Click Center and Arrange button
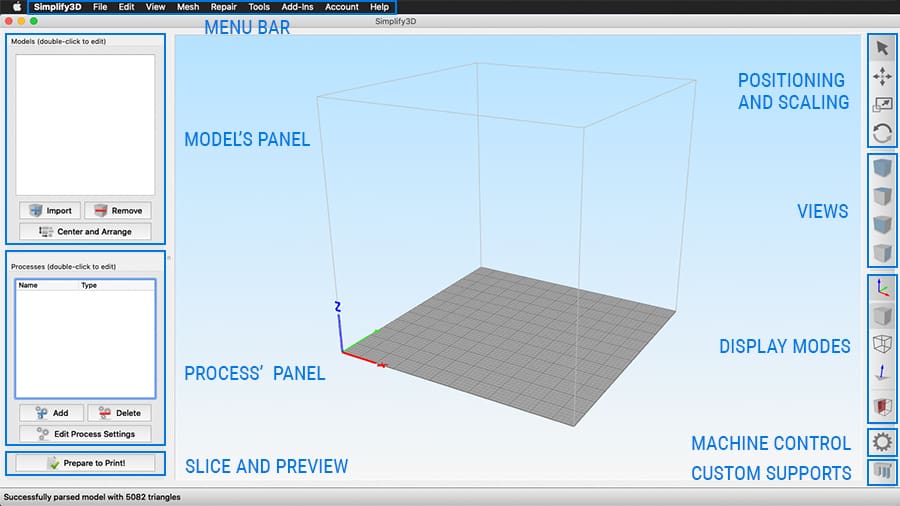The width and height of the screenshot is (900, 506). coord(85,232)
